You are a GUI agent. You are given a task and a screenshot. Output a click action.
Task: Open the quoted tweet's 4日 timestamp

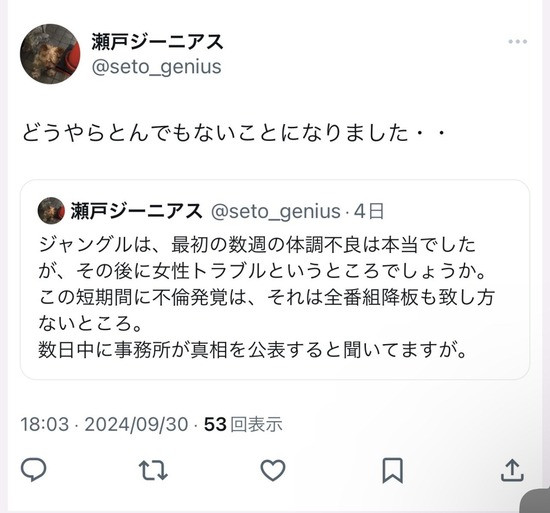369,211
